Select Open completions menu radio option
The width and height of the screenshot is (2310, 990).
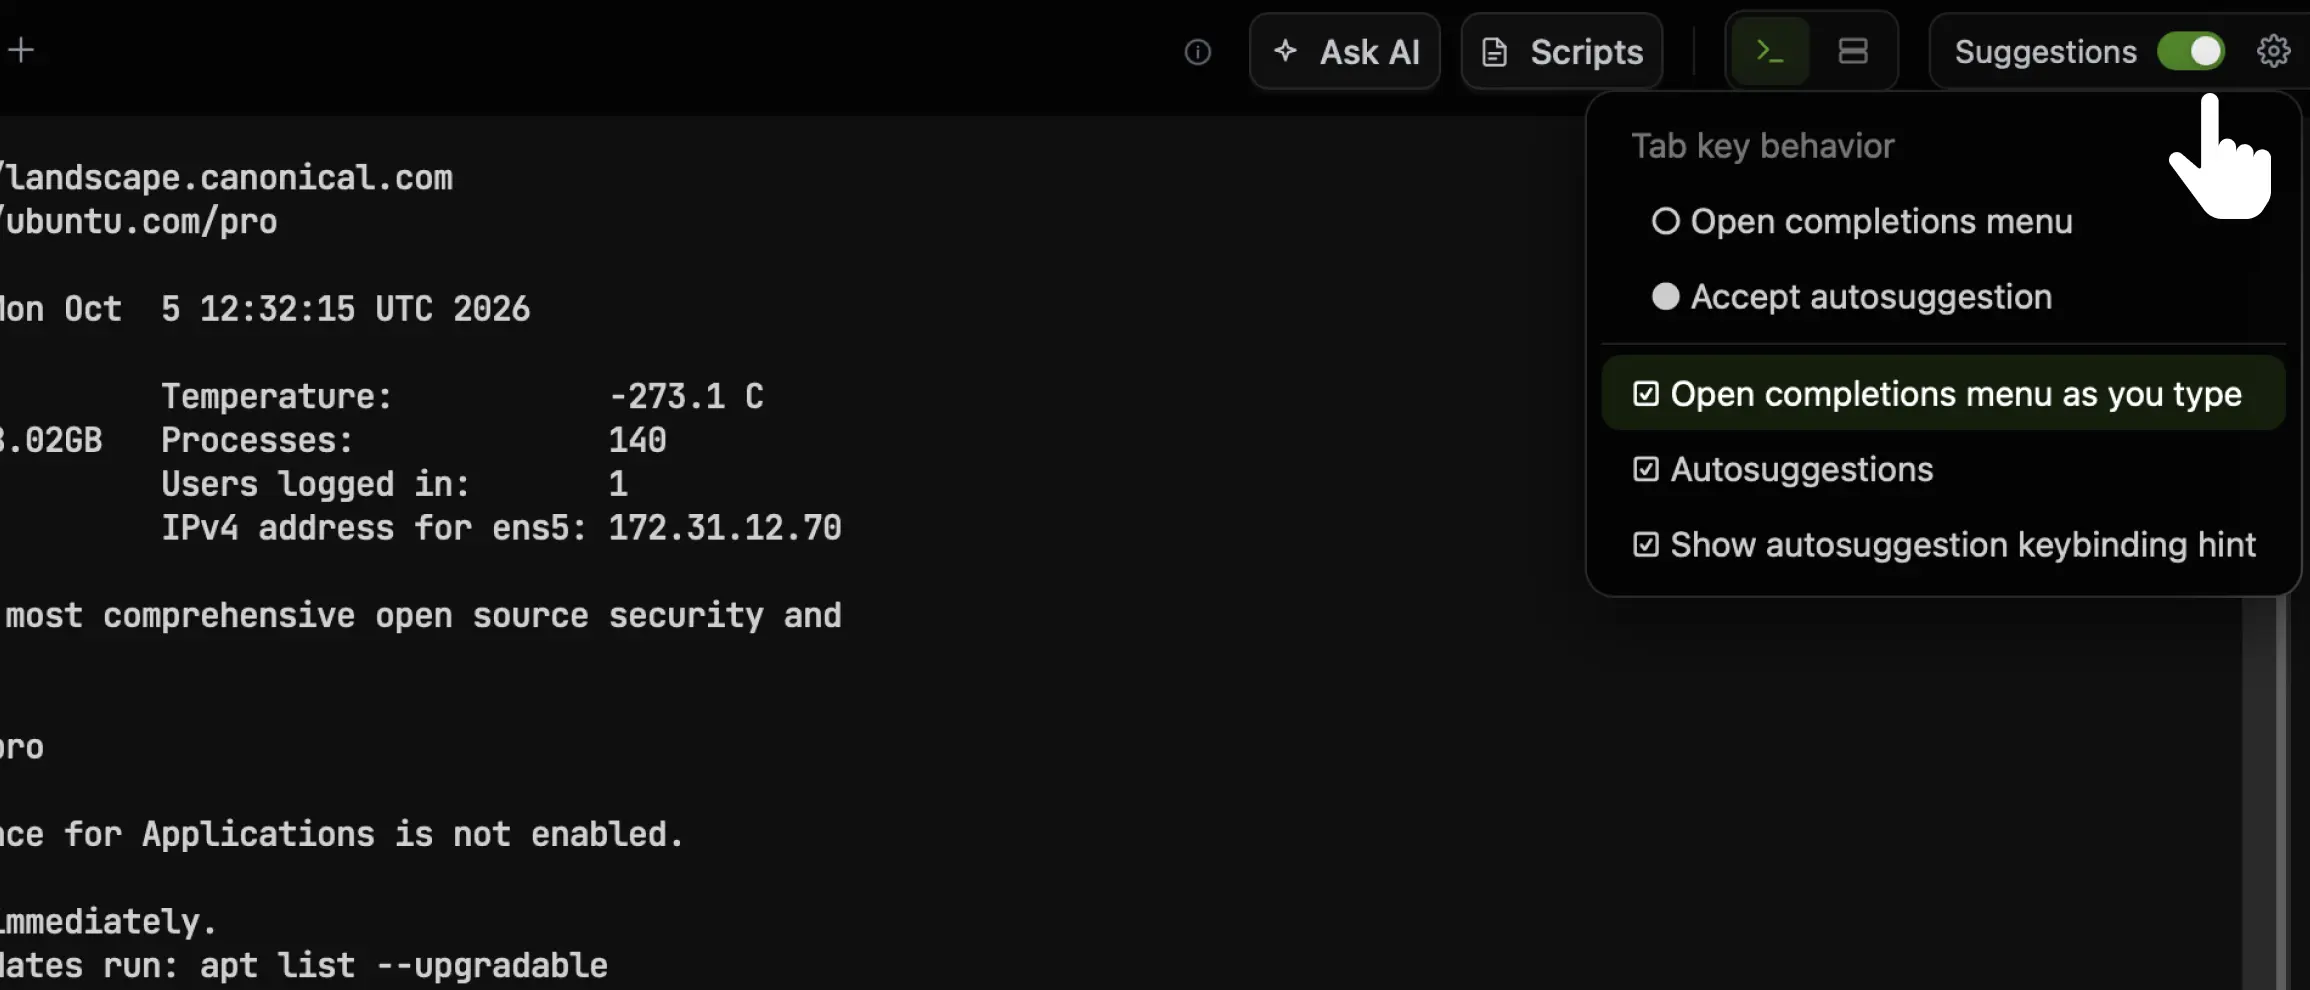tap(1862, 221)
